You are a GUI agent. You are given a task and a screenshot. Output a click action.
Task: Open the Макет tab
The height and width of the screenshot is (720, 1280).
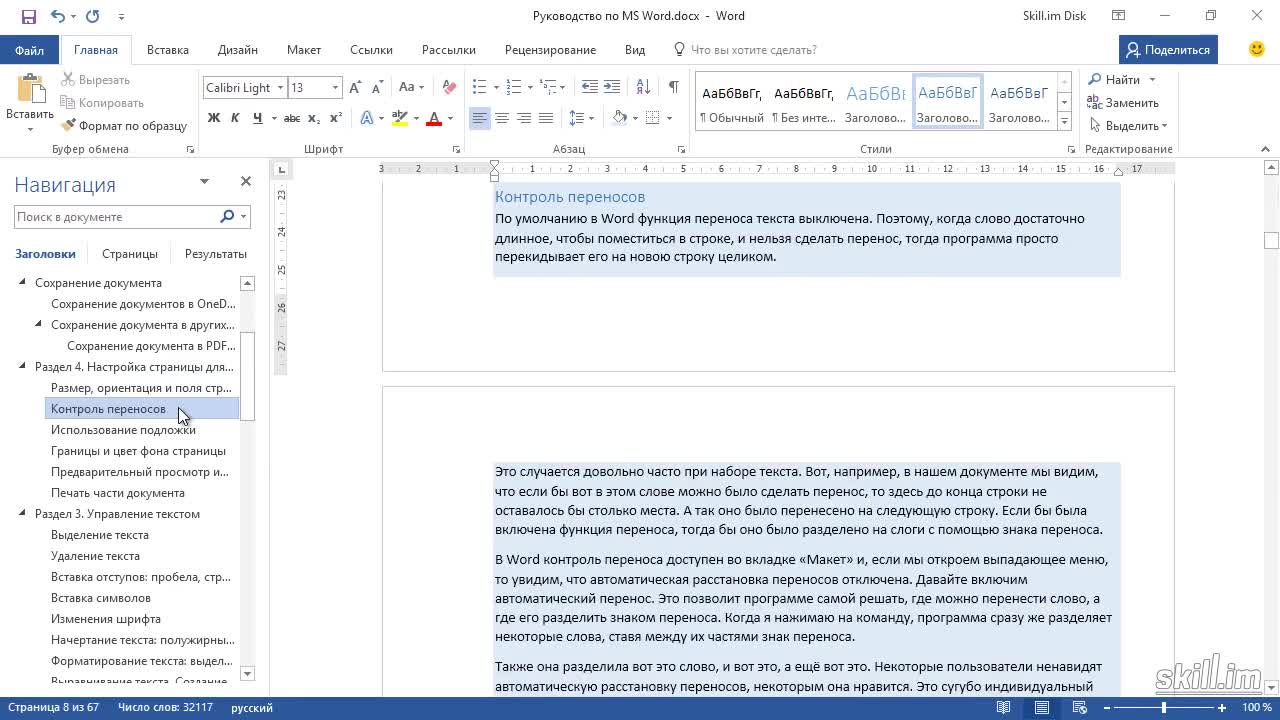(x=304, y=50)
